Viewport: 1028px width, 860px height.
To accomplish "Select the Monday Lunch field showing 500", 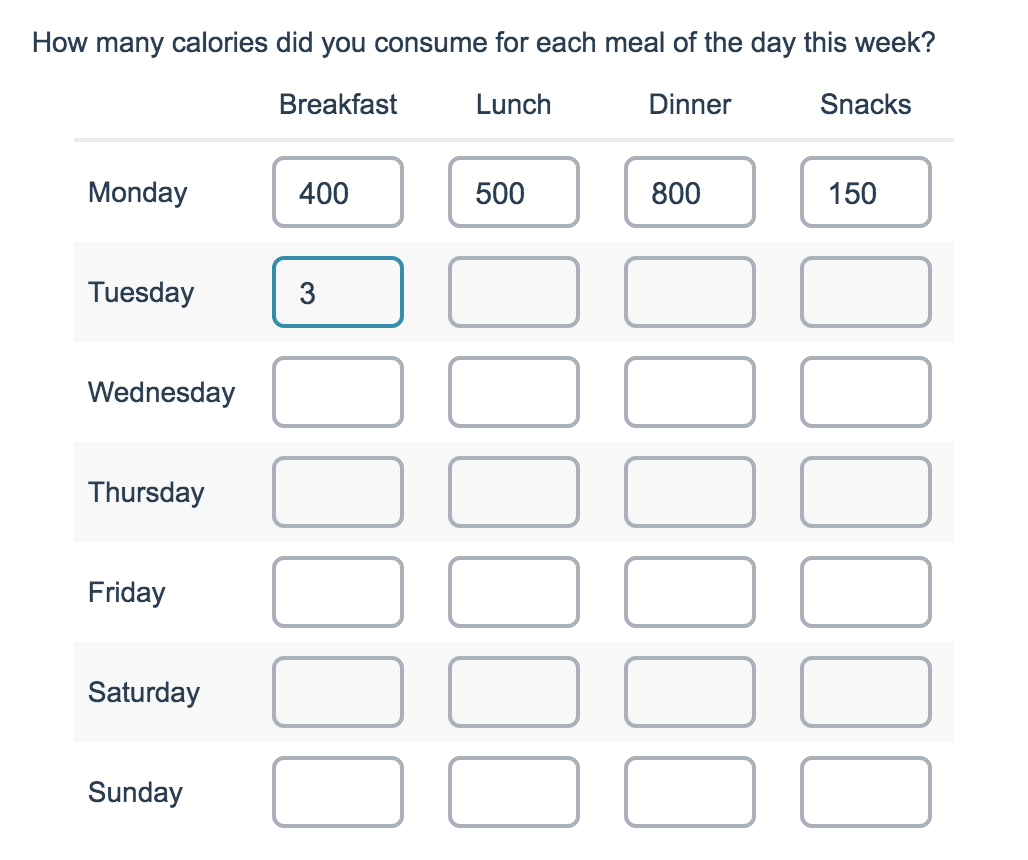I will [513, 192].
